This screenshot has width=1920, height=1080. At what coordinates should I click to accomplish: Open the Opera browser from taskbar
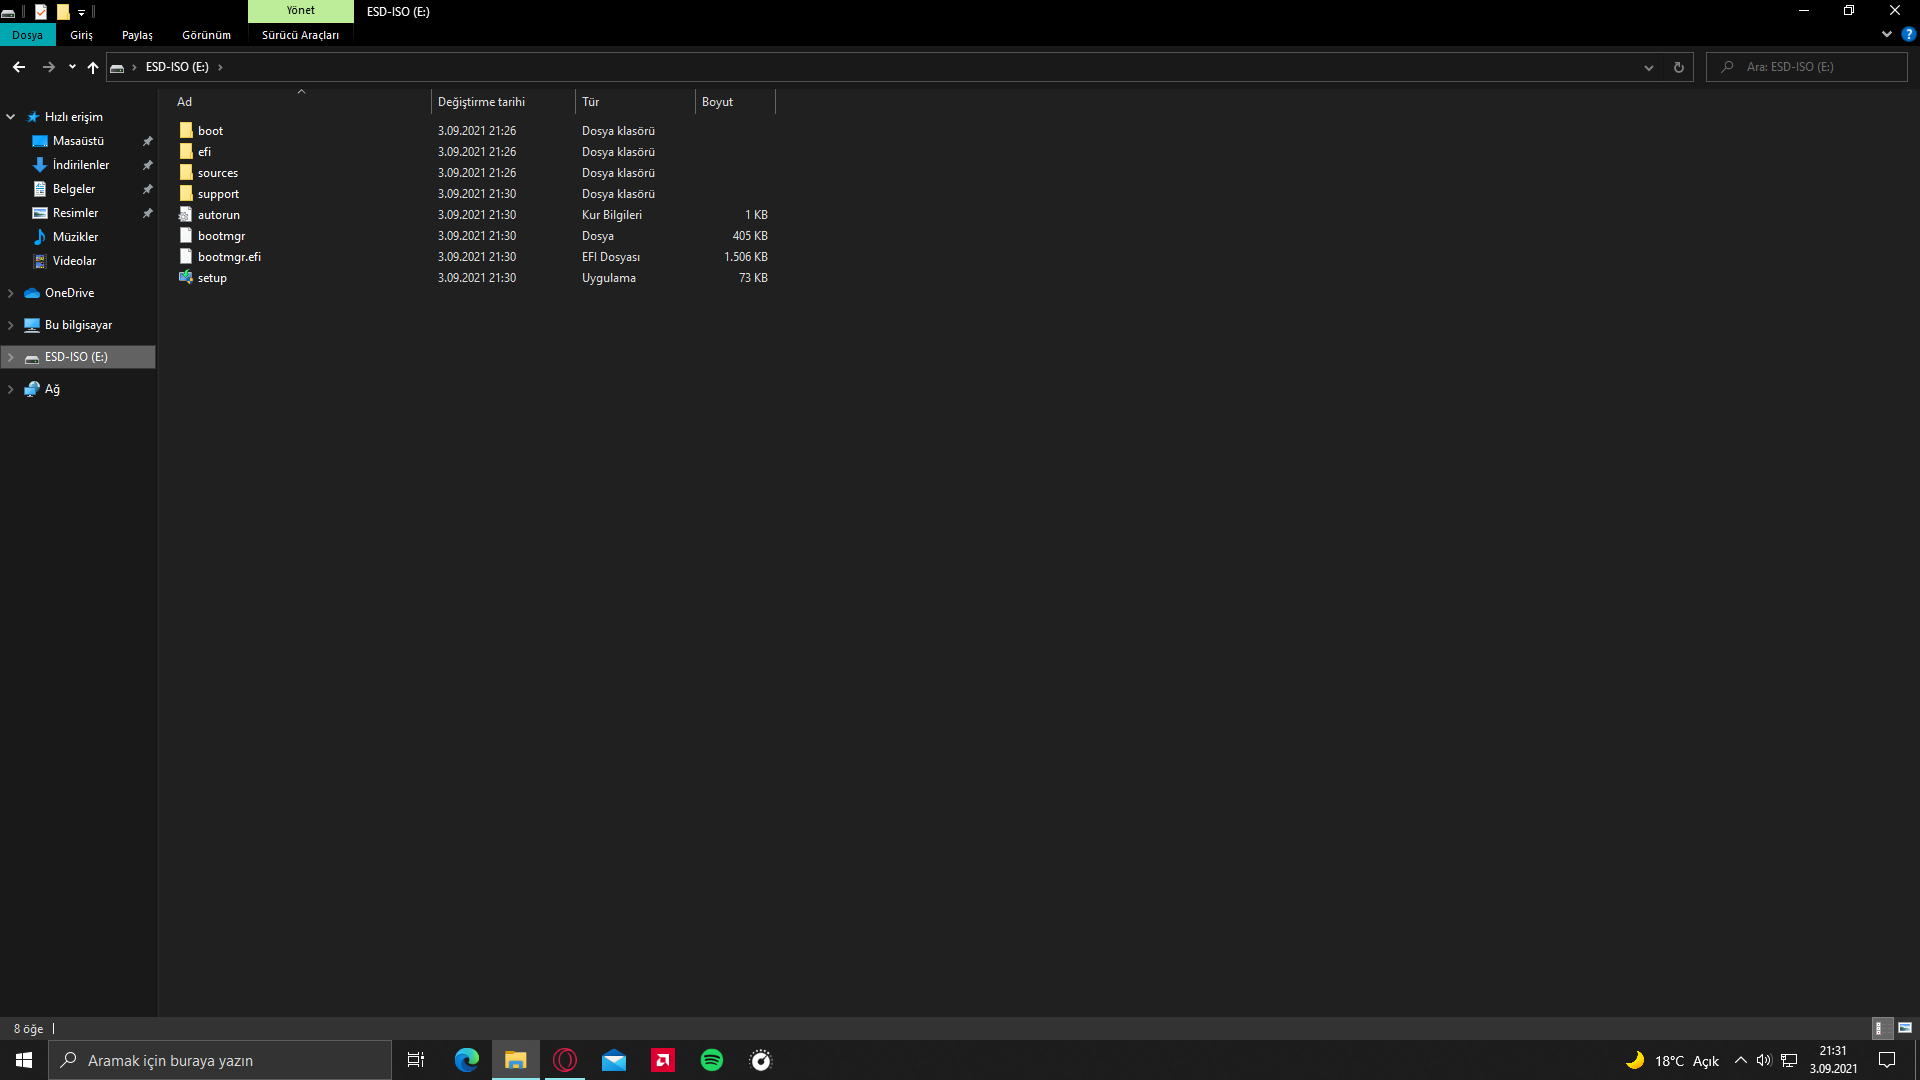point(565,1060)
